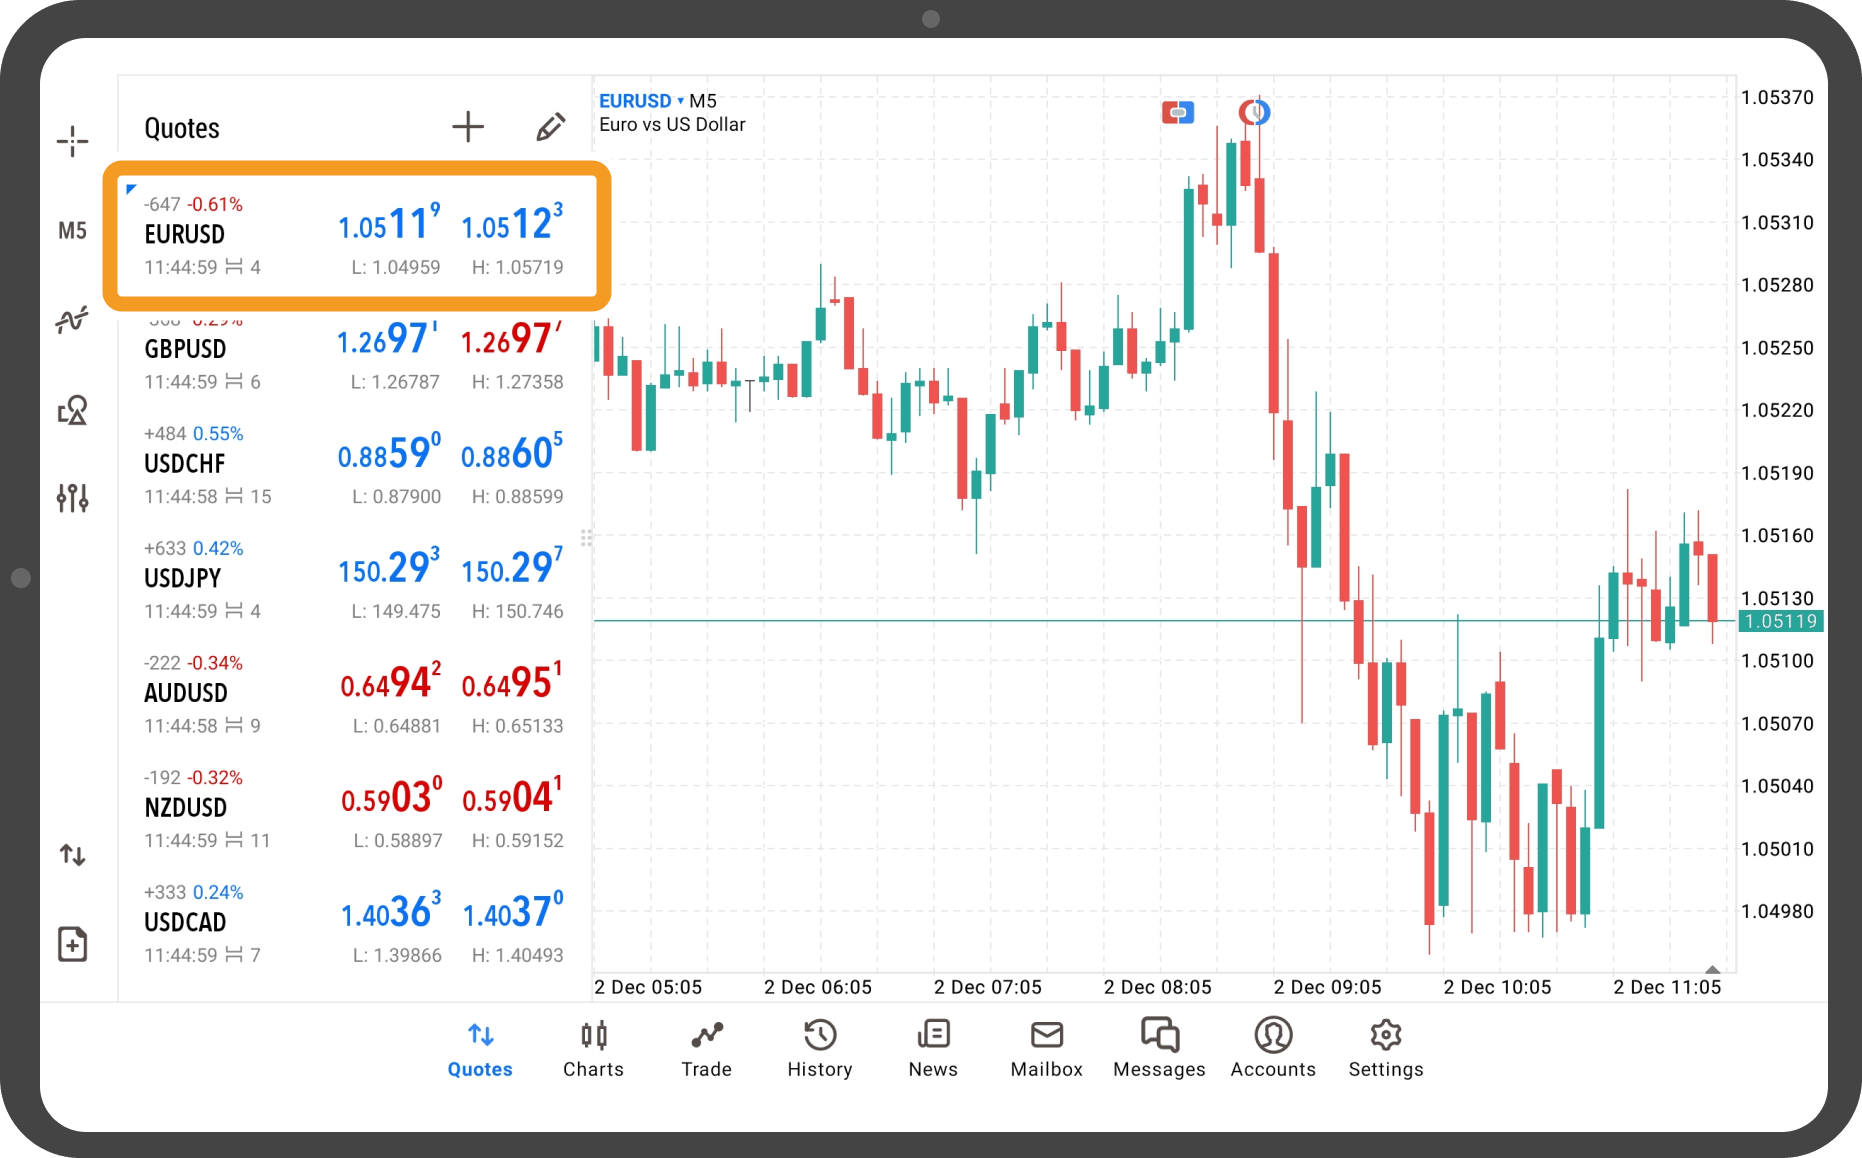Screen dimensions: 1862x1158
Task: Open chart settings sliders icon
Action: (72, 497)
